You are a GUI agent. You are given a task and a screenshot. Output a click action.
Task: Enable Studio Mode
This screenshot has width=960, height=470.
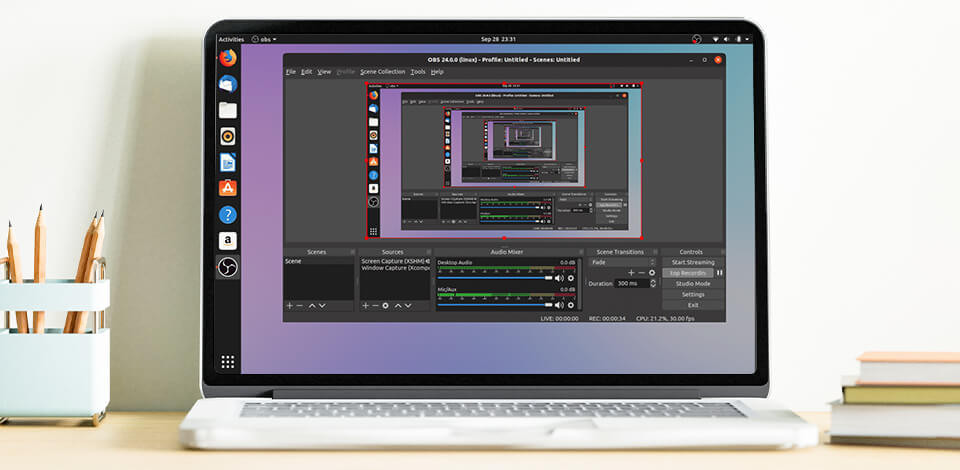[692, 284]
